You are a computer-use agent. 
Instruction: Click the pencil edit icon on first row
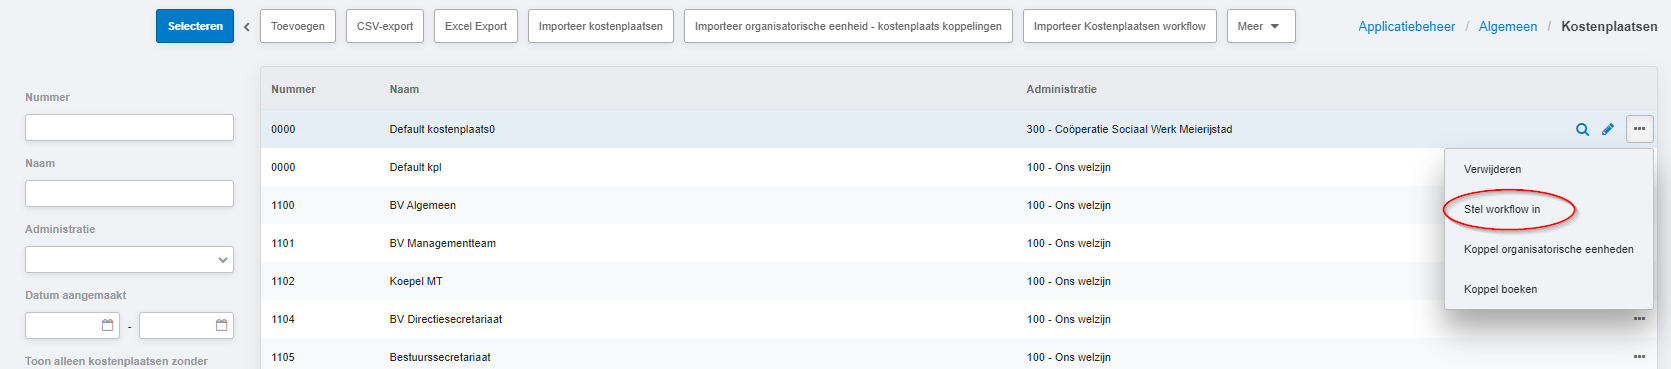pos(1608,129)
